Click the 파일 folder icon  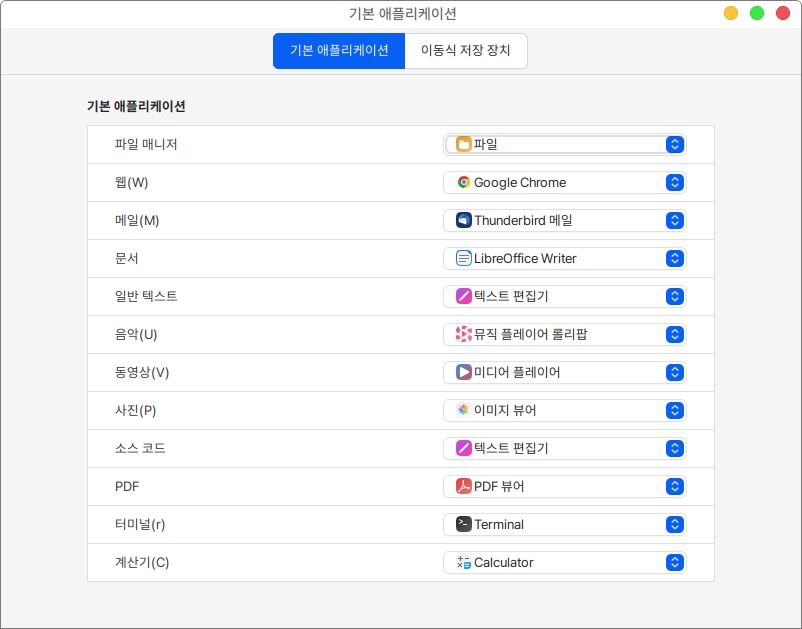(464, 144)
